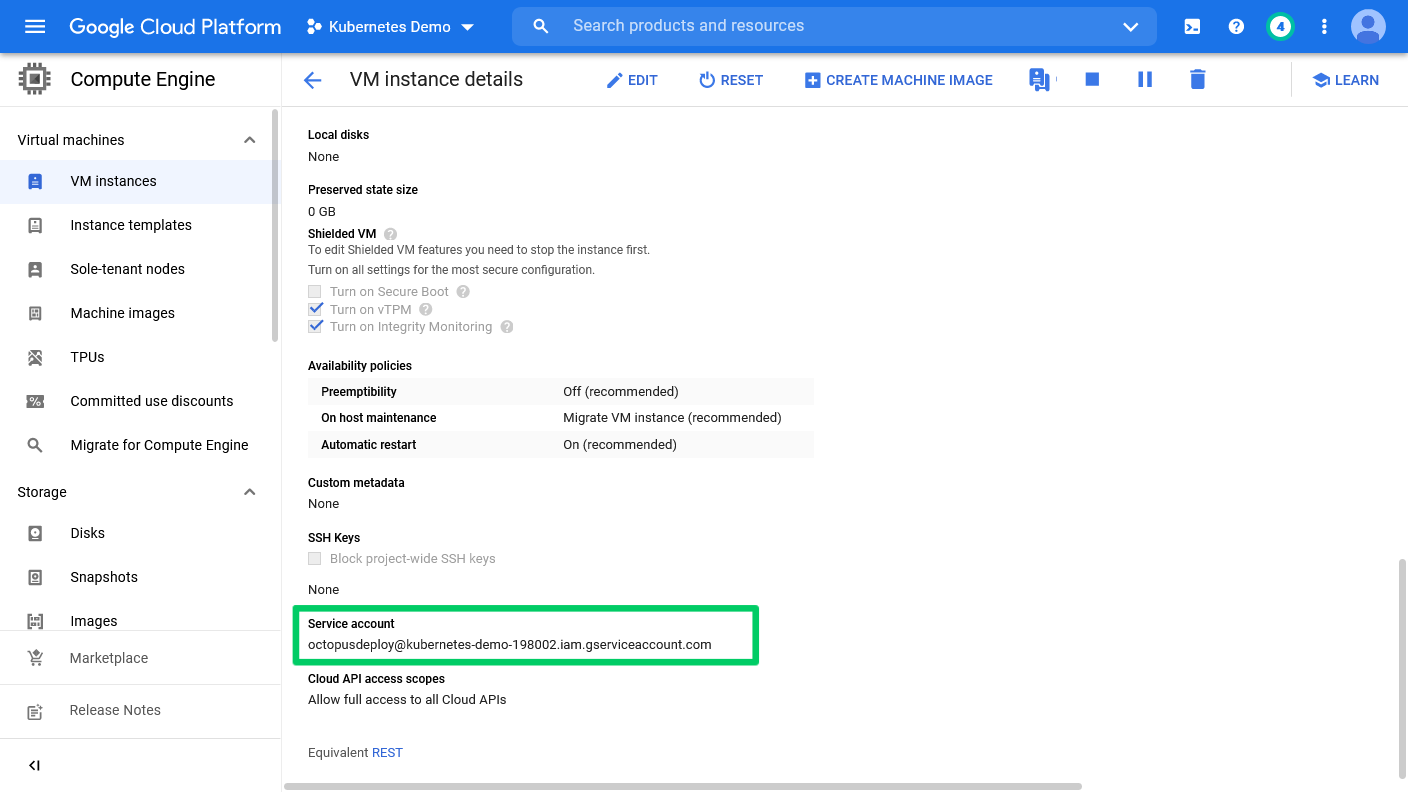Click the TPUs sidebar icon

[35, 357]
